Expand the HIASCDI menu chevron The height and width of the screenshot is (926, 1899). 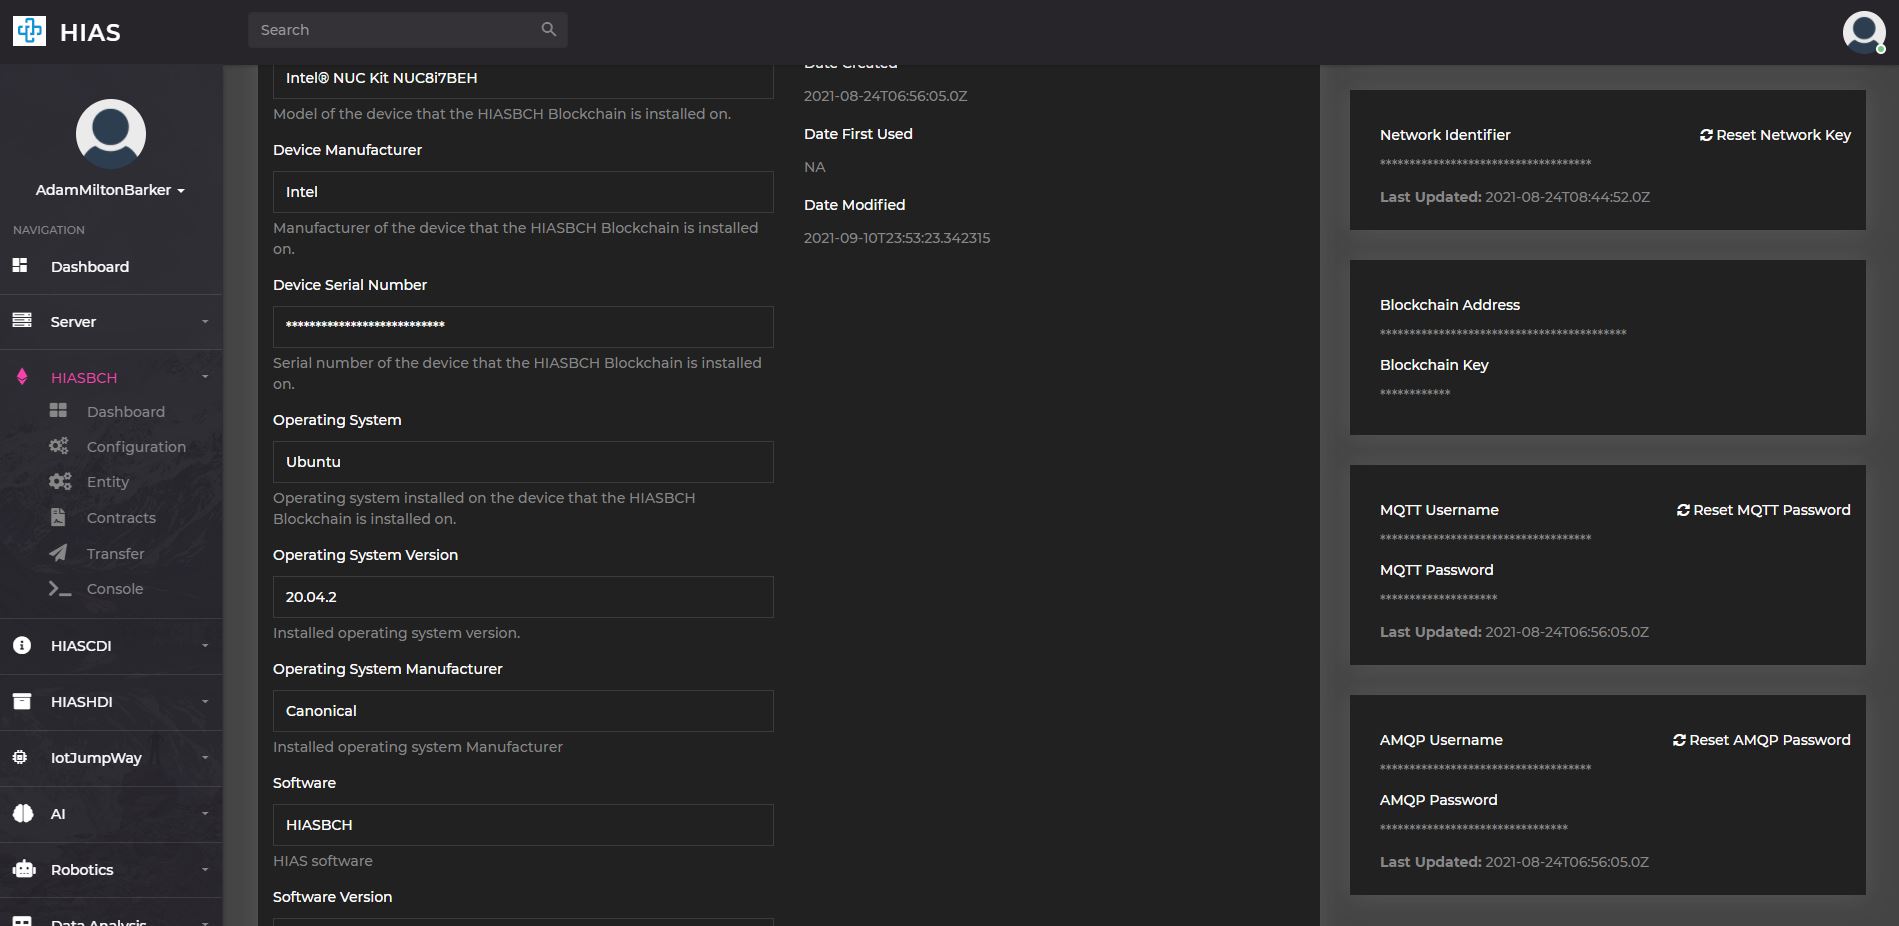point(205,646)
